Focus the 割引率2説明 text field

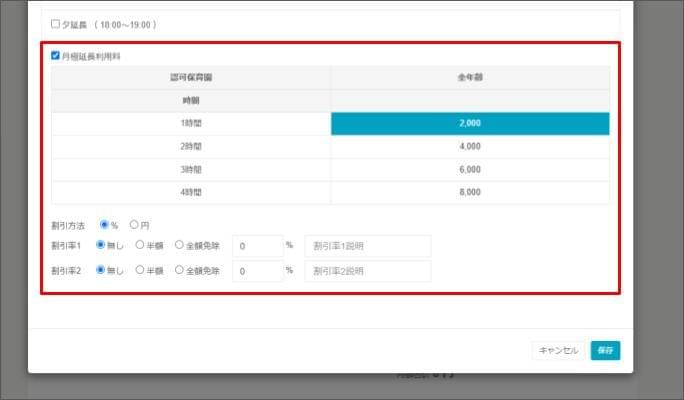pos(367,271)
